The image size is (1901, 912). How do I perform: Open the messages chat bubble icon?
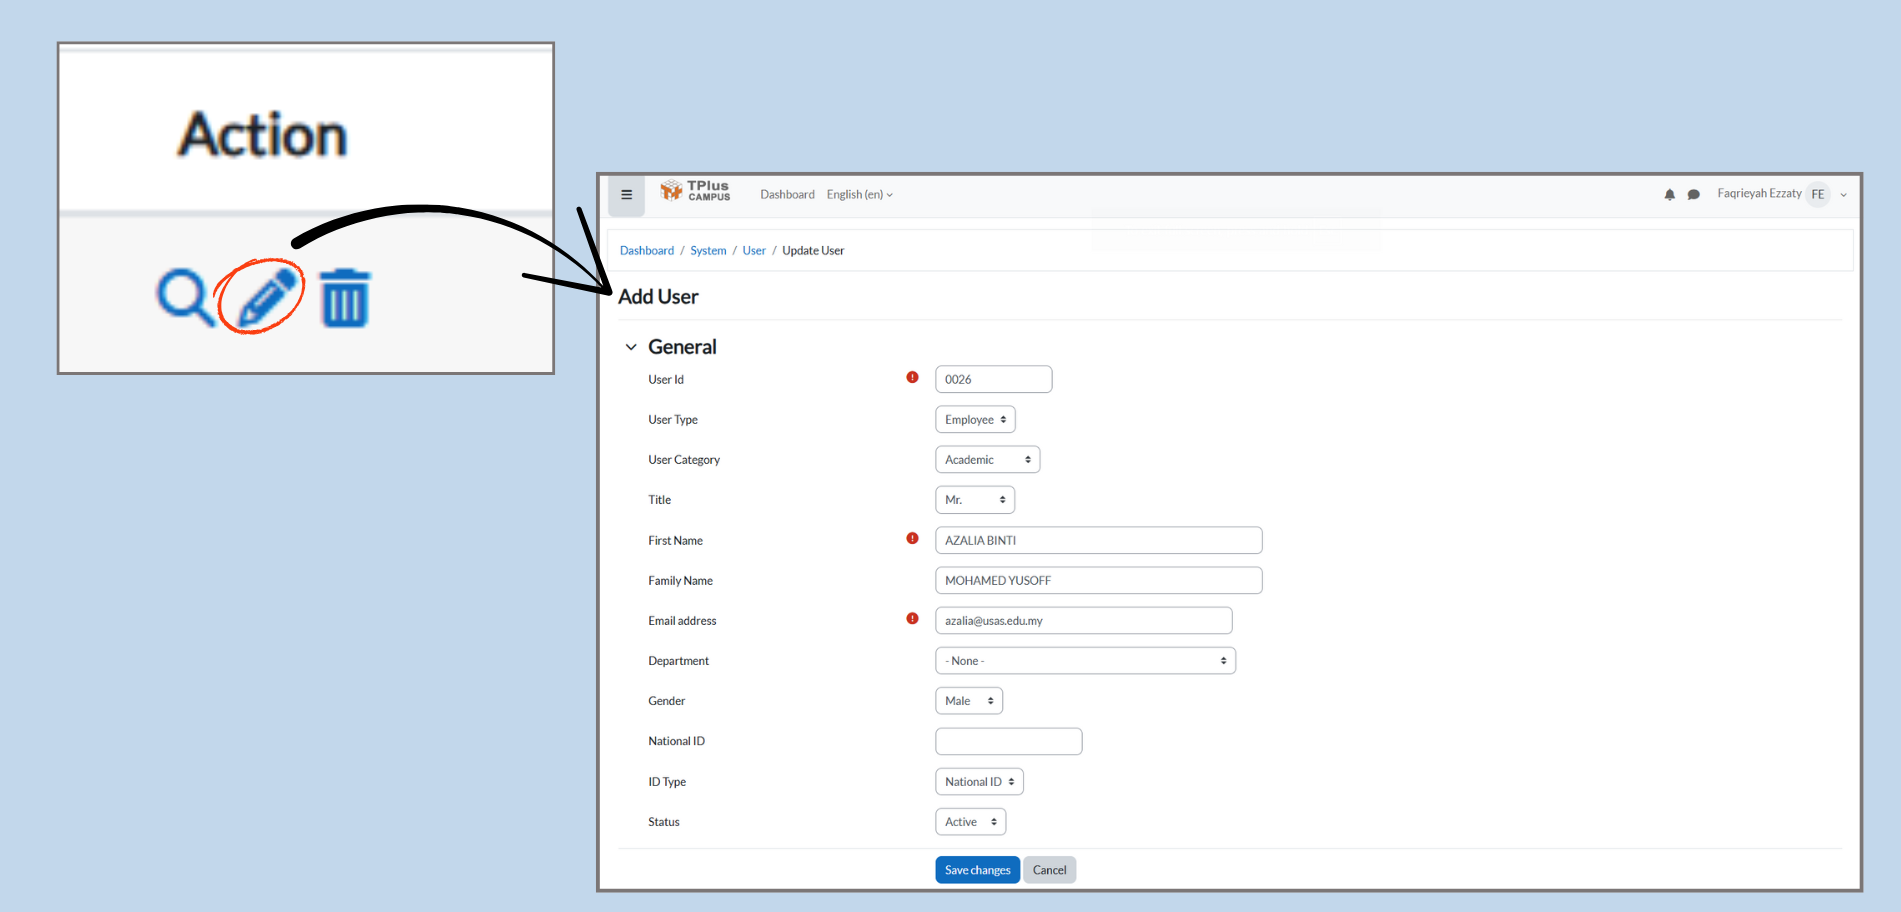coord(1693,195)
